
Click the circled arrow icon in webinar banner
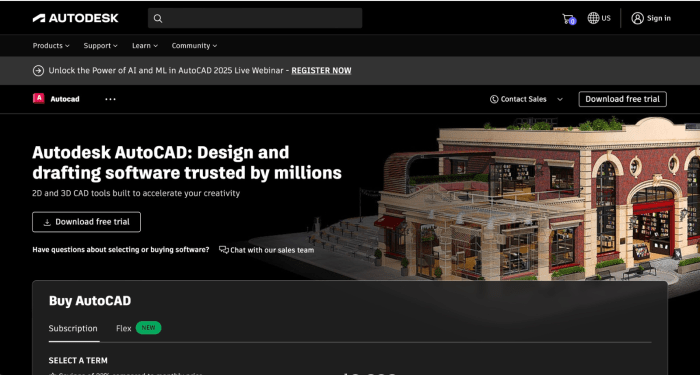pos(38,71)
